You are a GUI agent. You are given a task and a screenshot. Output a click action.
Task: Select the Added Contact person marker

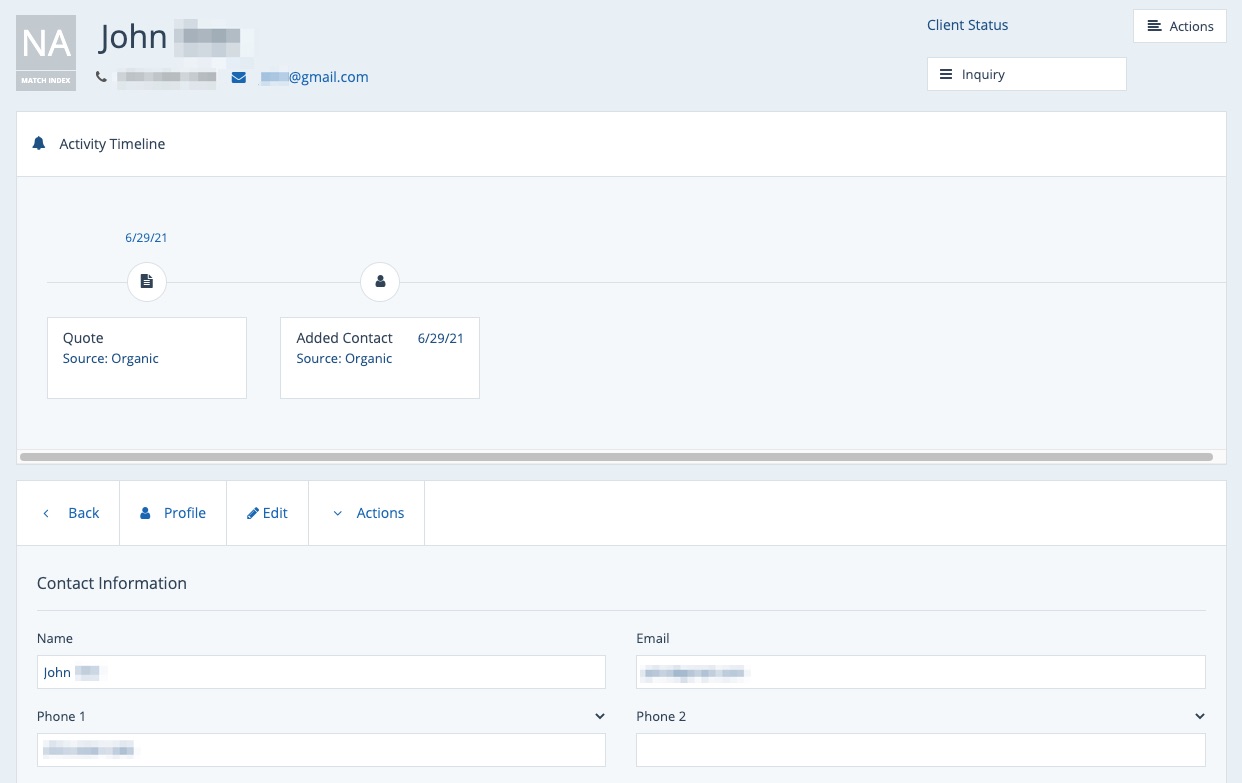click(x=380, y=282)
